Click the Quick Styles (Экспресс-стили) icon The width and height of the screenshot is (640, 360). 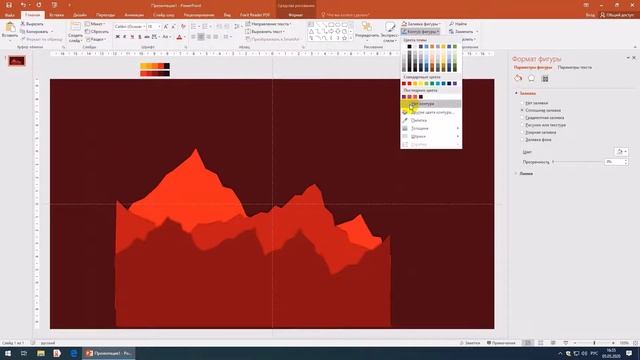pos(390,27)
